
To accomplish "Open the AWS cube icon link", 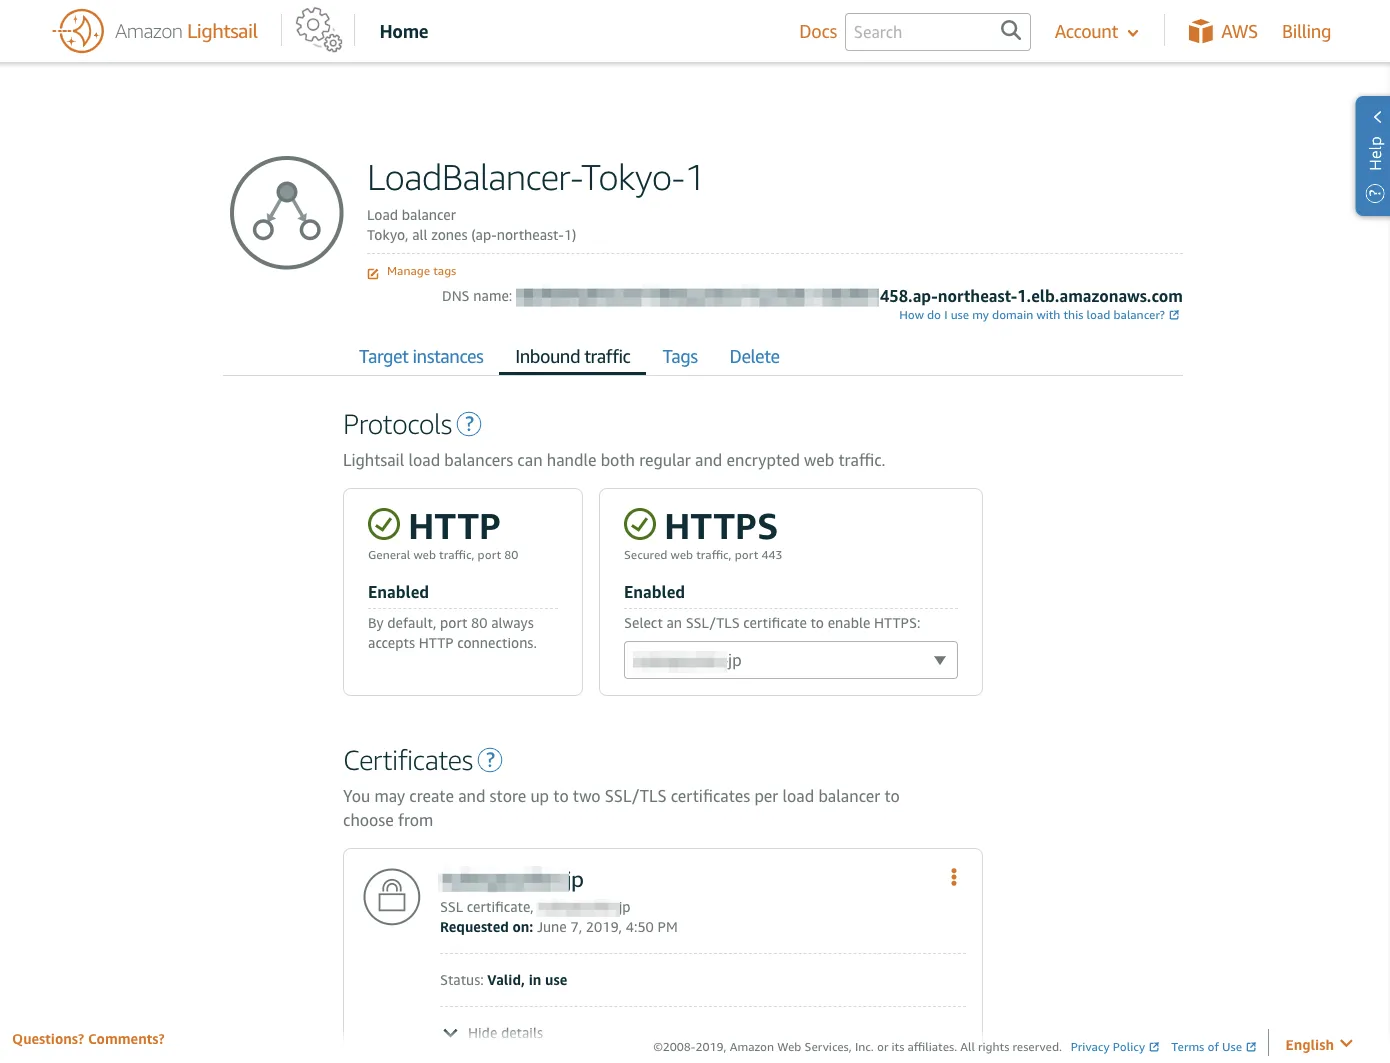I will (x=1200, y=32).
